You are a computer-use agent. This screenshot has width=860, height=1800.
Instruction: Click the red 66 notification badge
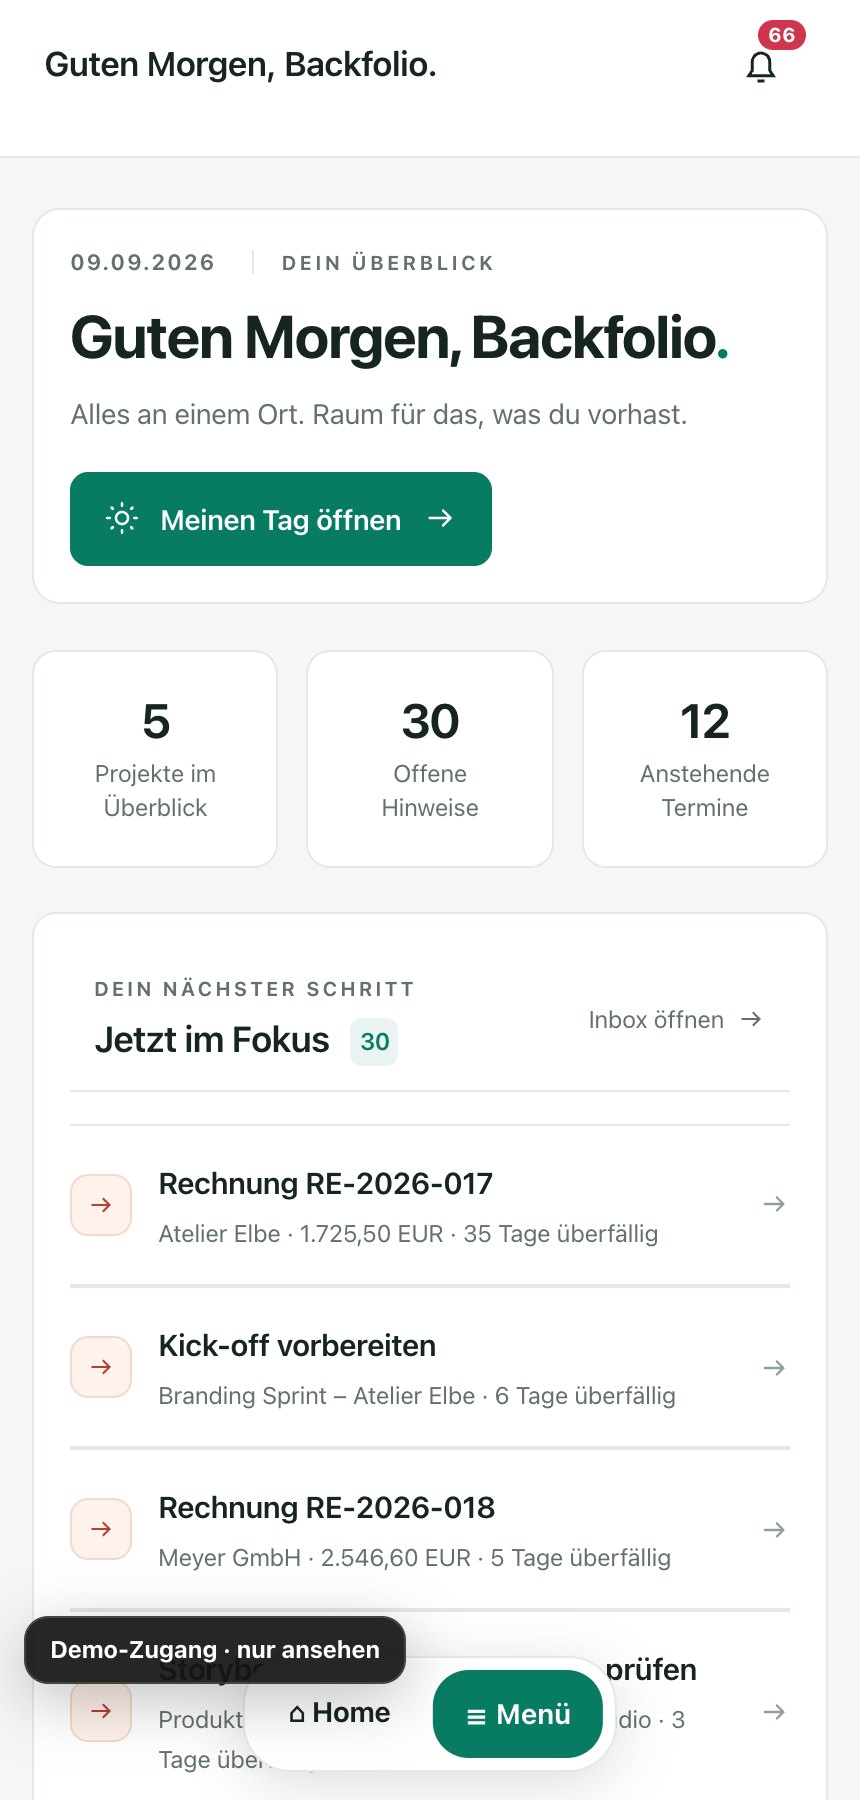click(782, 35)
